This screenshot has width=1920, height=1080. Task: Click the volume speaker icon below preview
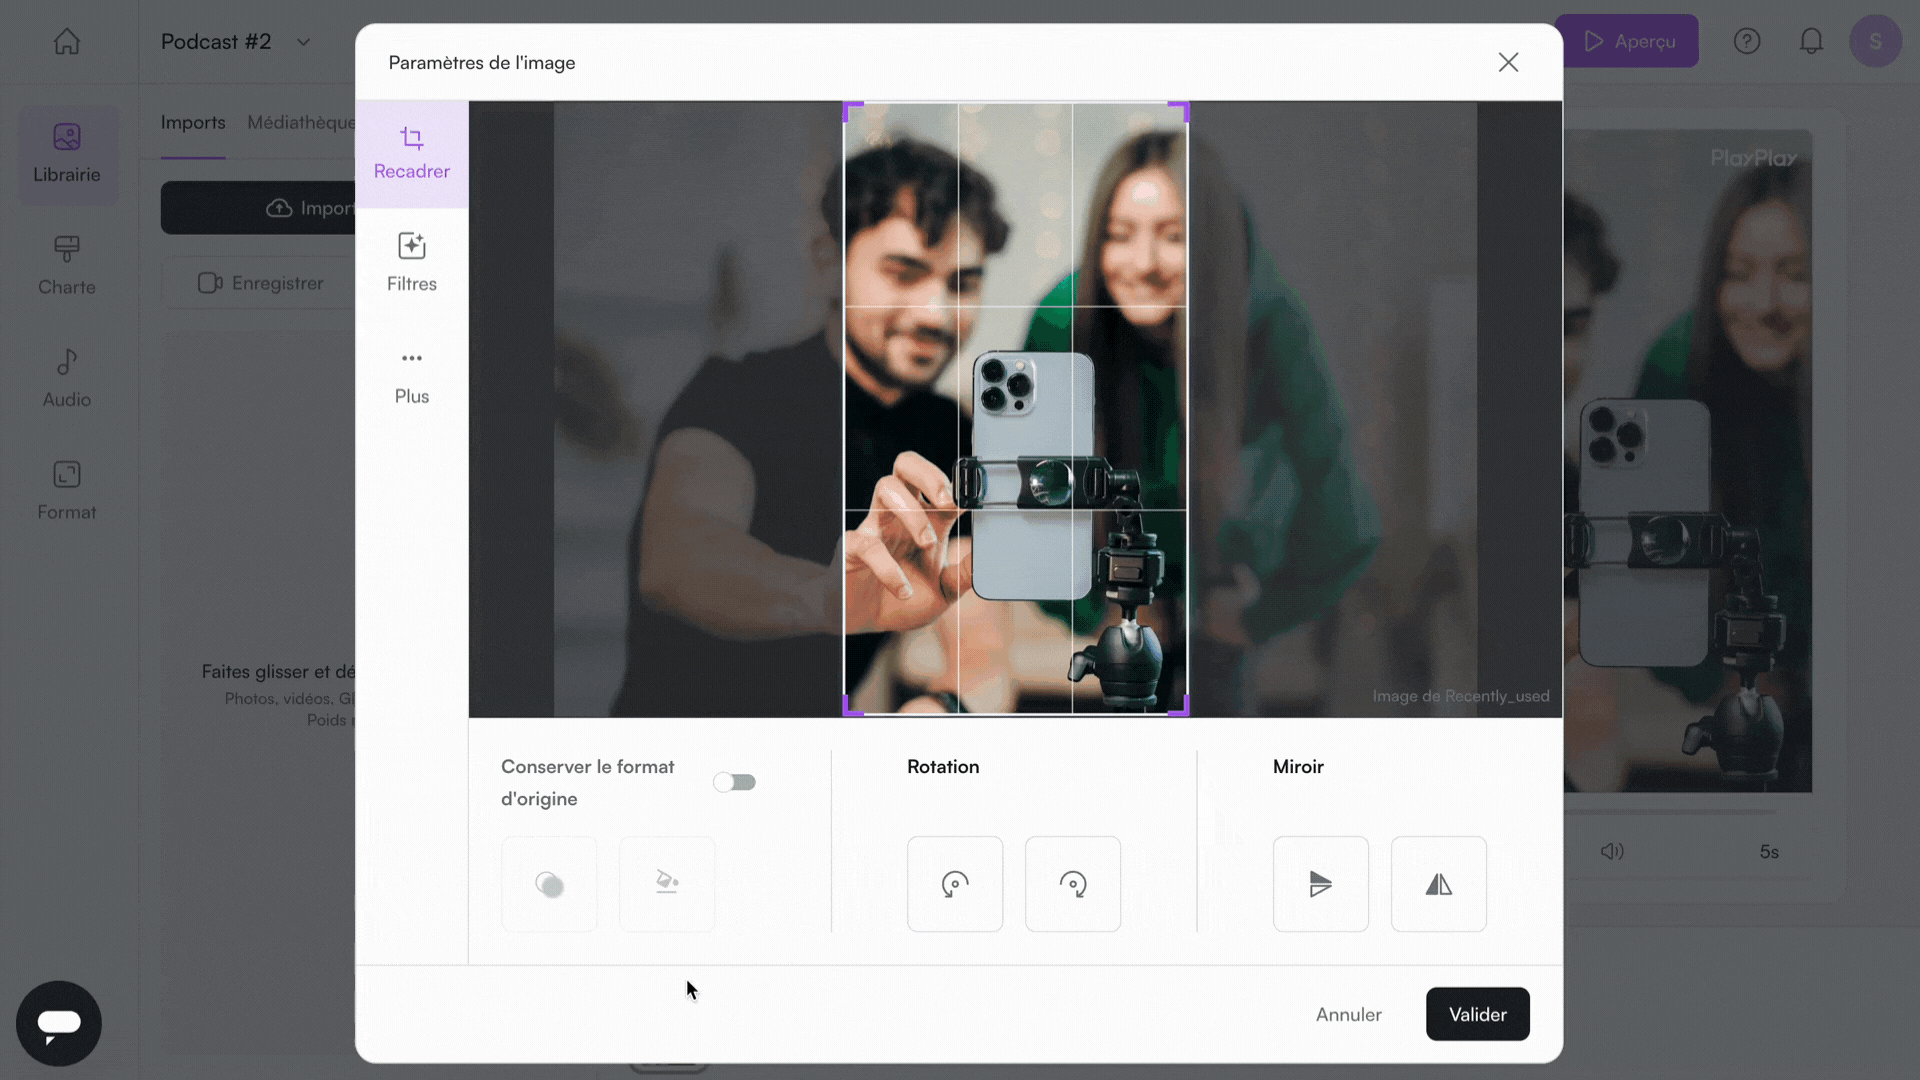pyautogui.click(x=1612, y=851)
